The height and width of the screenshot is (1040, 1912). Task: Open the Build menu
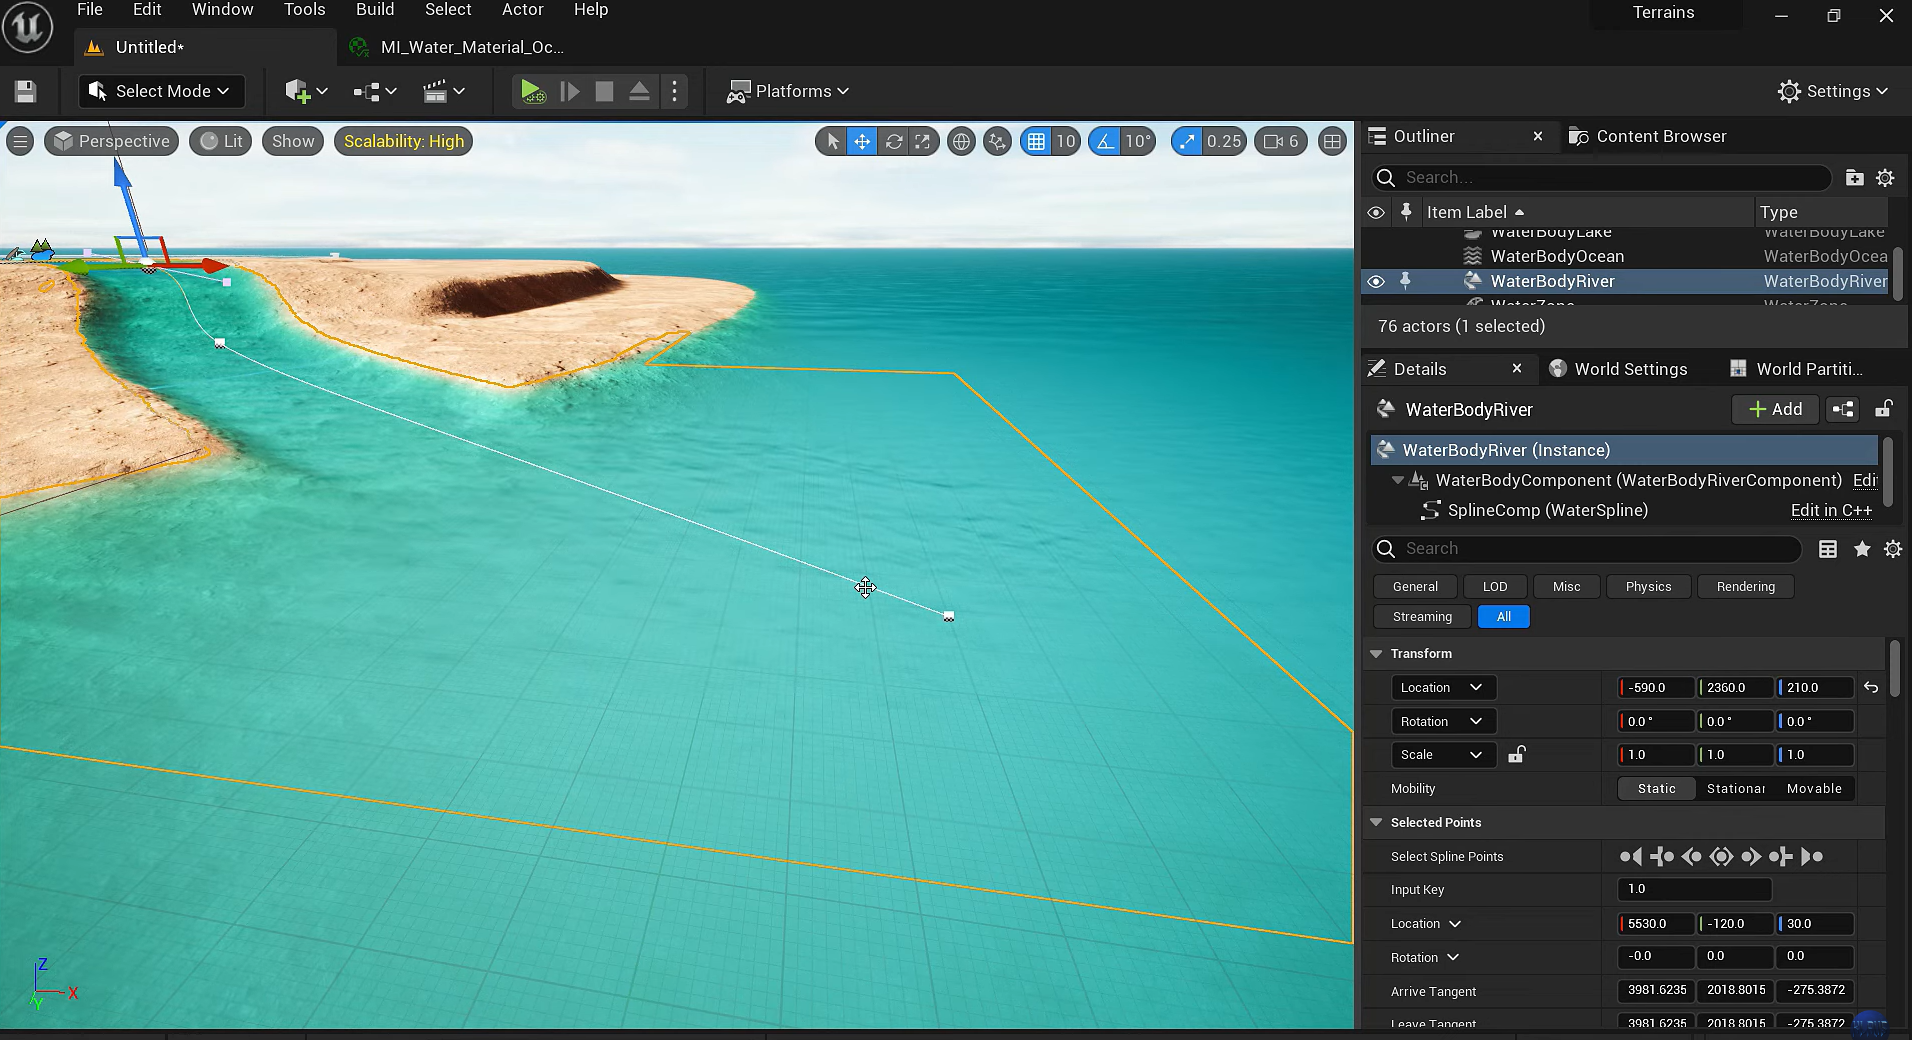[375, 10]
